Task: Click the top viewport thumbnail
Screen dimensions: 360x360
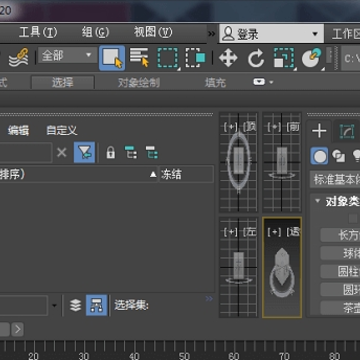Action: point(238,162)
